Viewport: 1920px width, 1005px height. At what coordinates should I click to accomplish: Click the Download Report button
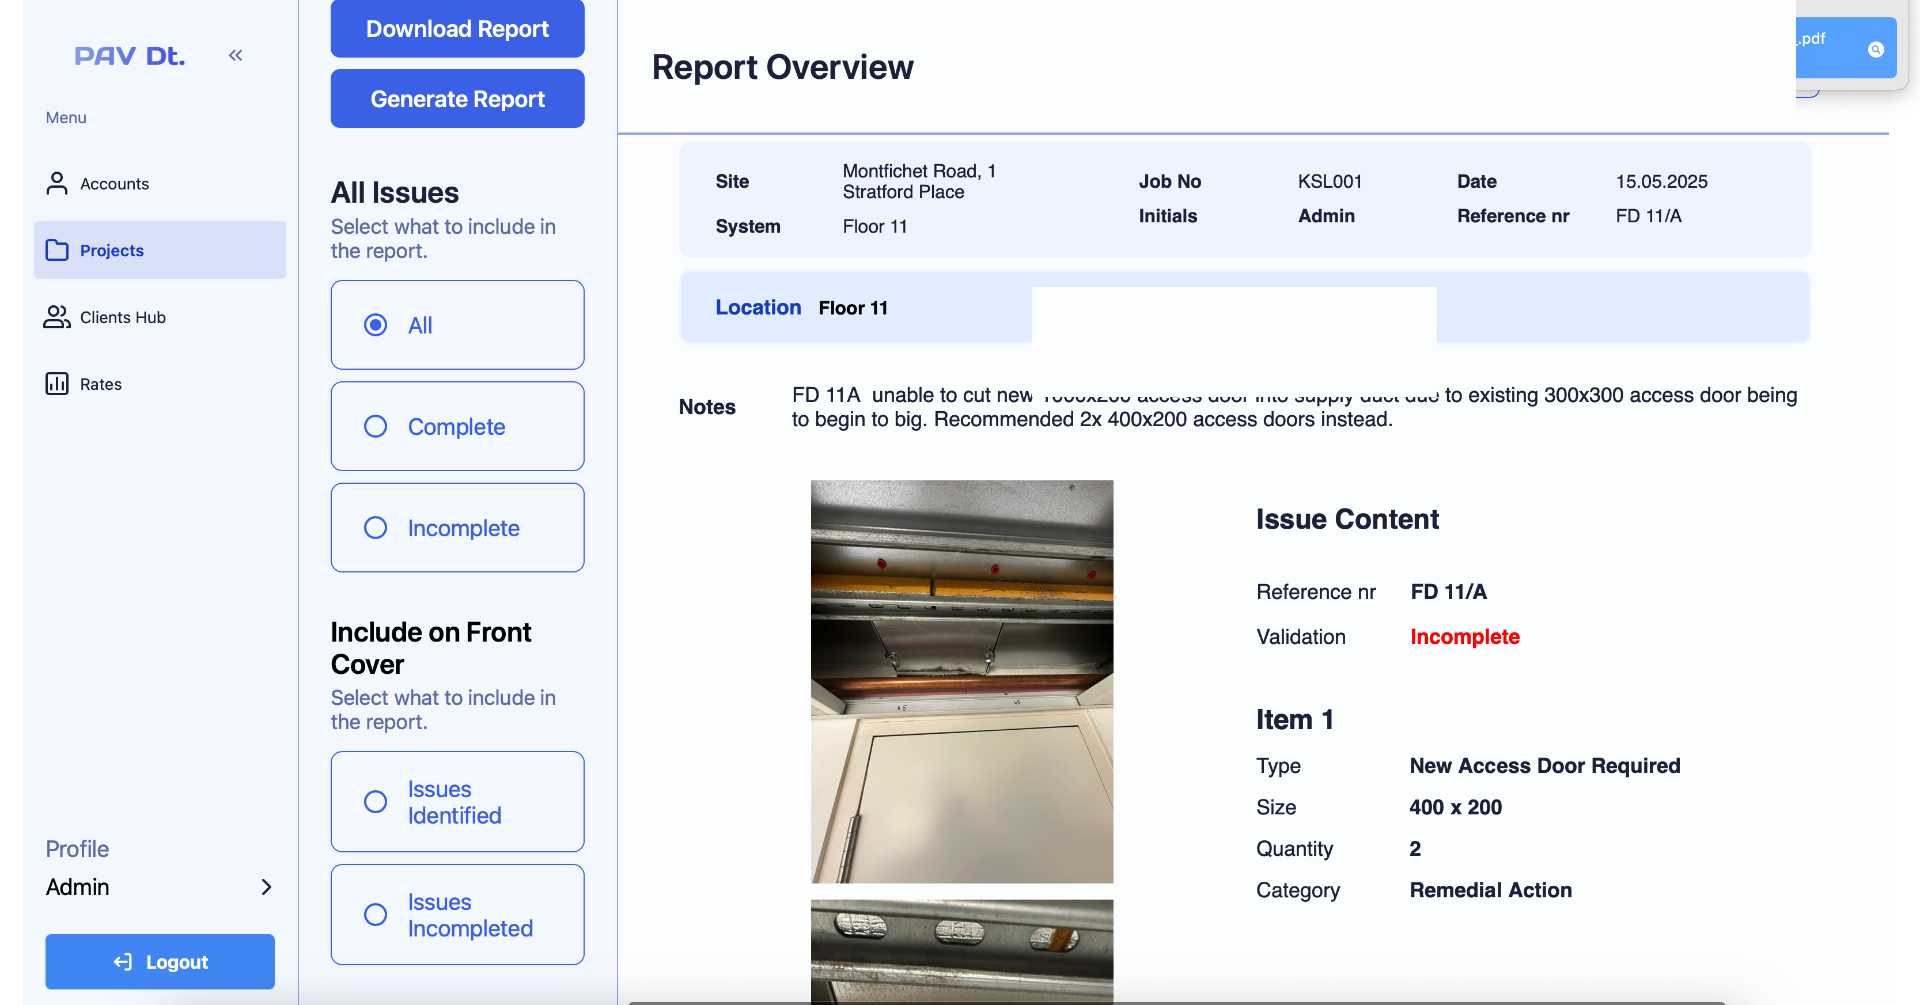[458, 29]
